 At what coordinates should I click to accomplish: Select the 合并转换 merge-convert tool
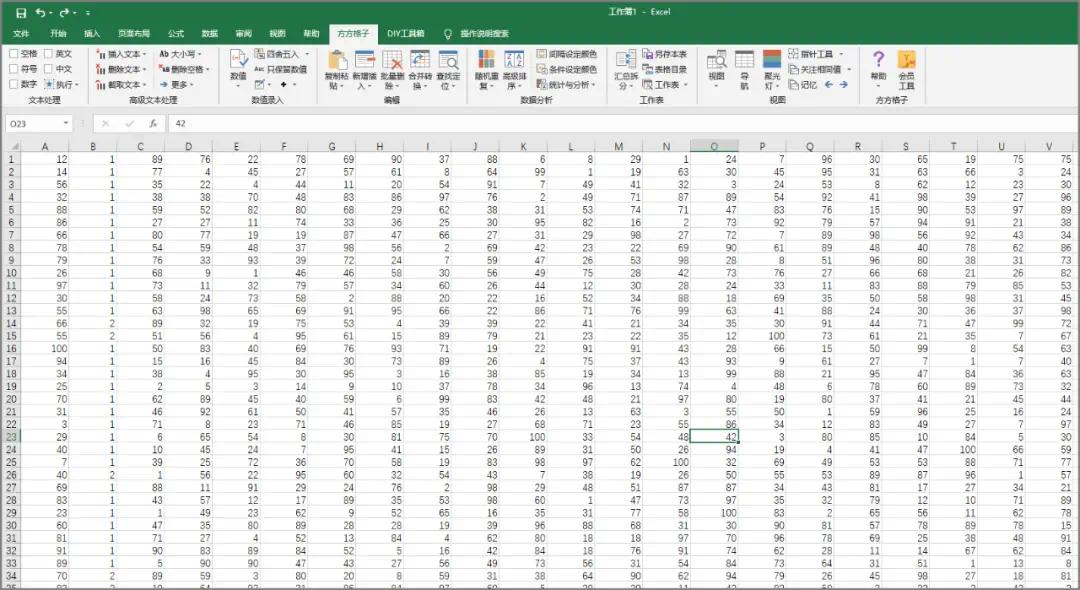pos(418,72)
